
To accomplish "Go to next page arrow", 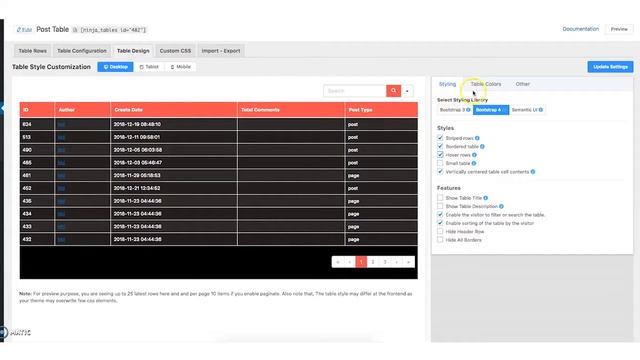I will [397, 262].
